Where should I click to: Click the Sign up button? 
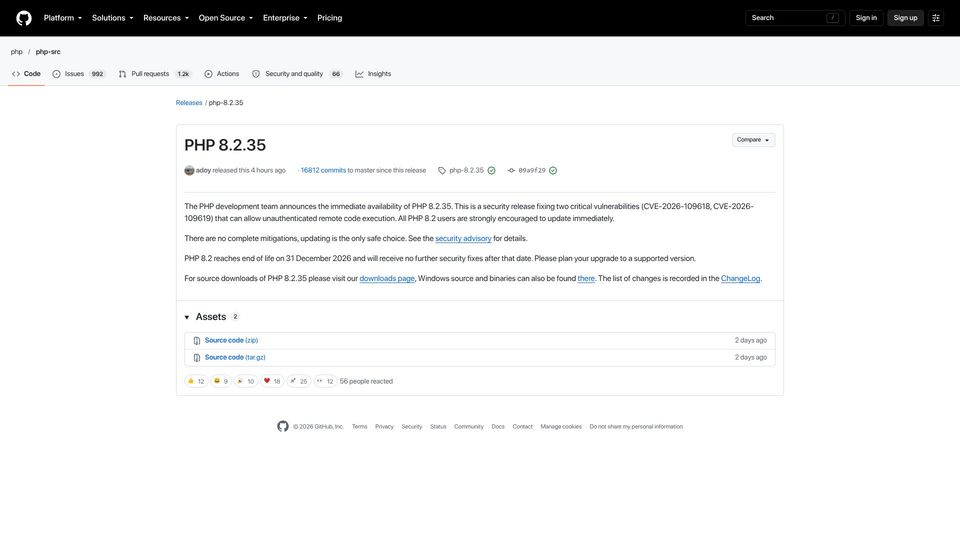pyautogui.click(x=905, y=18)
